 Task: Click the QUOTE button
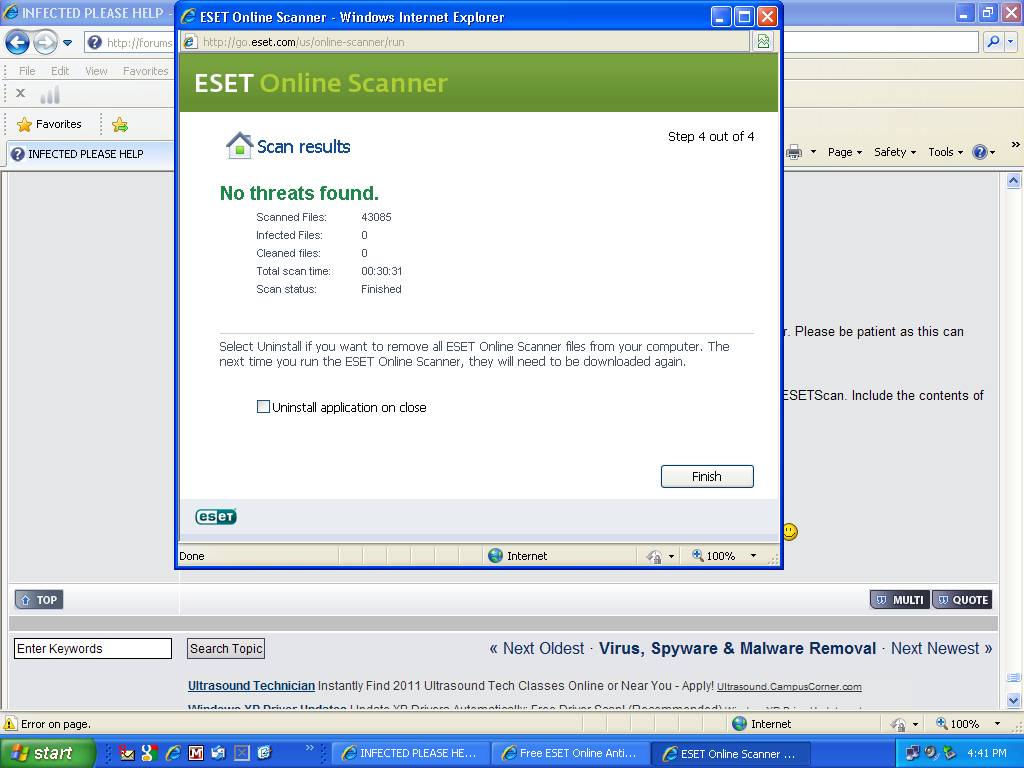pos(963,600)
